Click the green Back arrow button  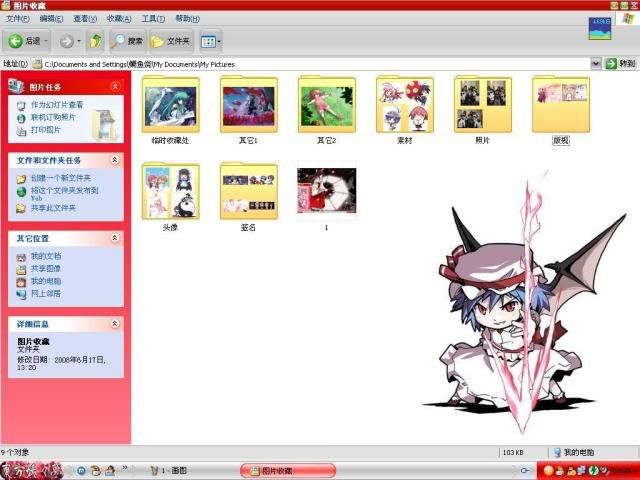(16, 41)
